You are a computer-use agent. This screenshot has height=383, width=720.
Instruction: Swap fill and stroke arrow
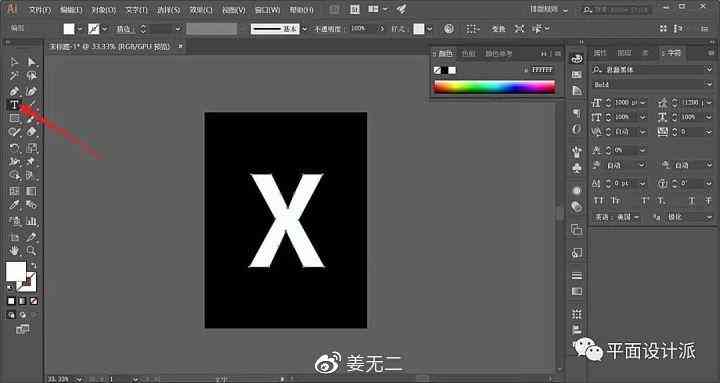point(34,265)
